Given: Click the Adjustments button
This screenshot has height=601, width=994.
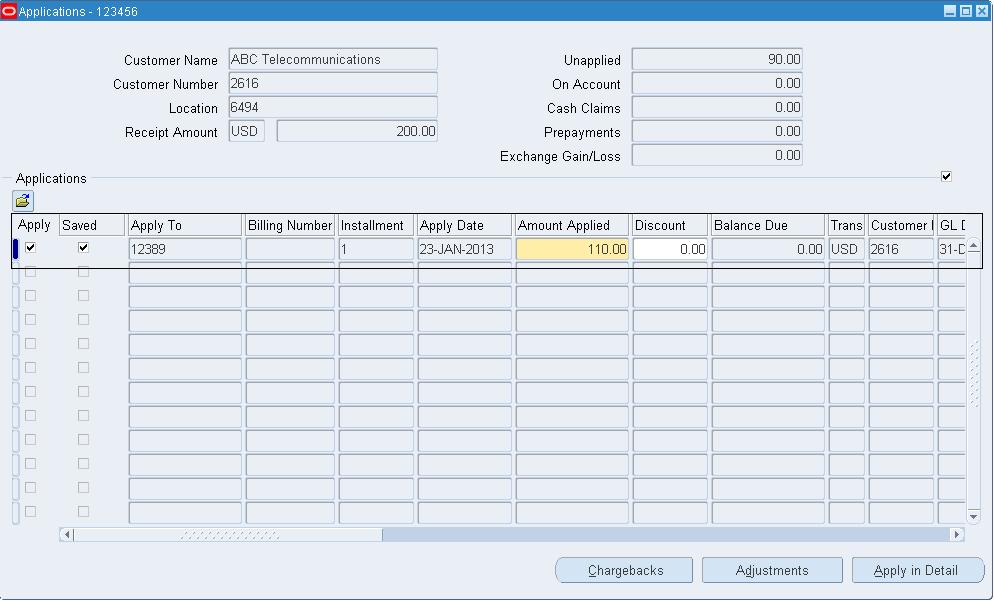Looking at the screenshot, I should 771,569.
